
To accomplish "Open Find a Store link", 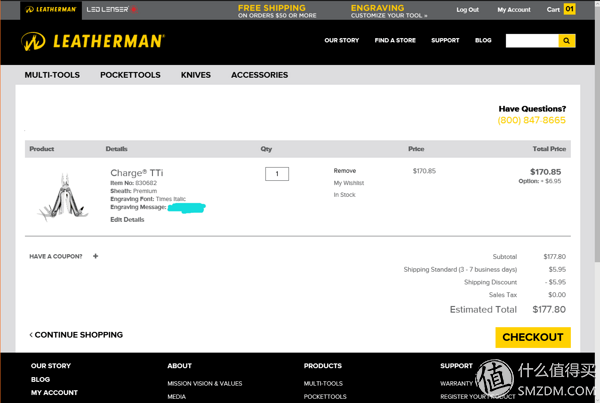I will [x=395, y=40].
